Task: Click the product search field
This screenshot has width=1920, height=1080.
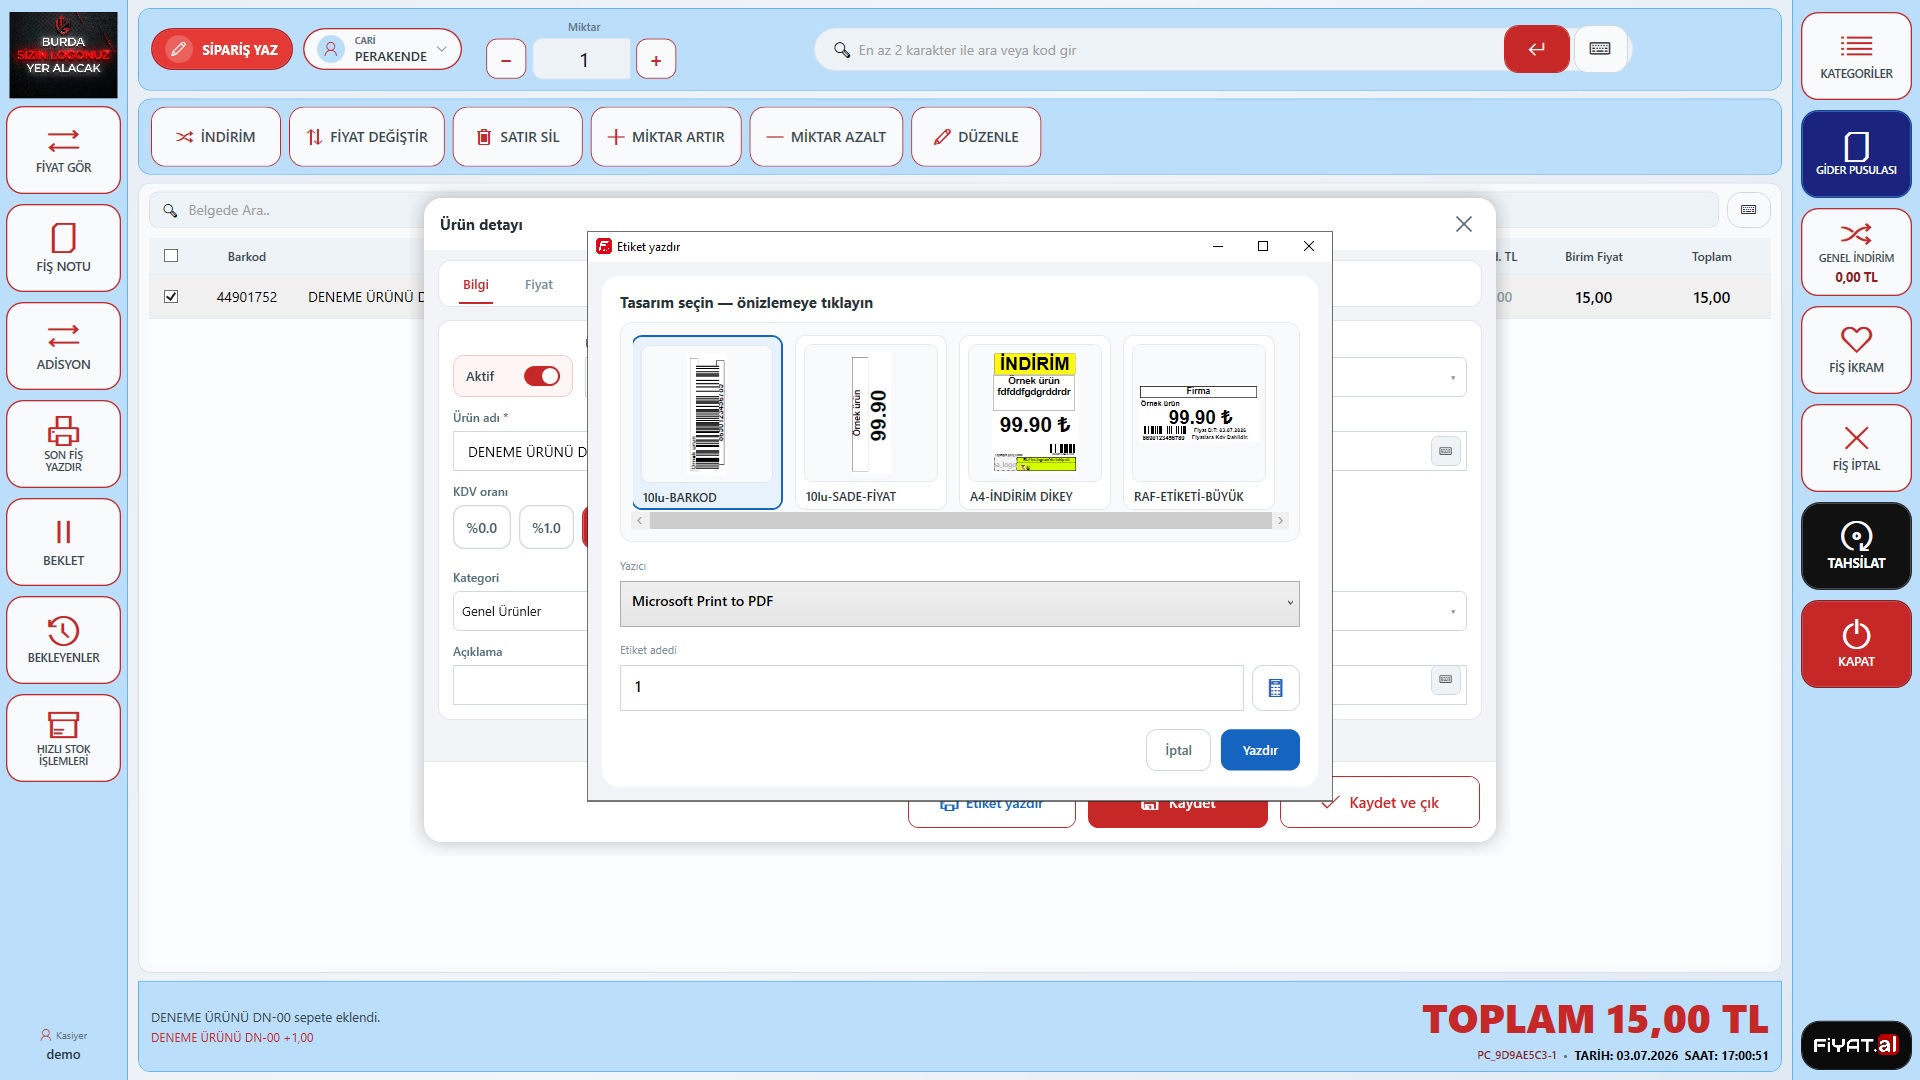Action: pyautogui.click(x=1160, y=50)
